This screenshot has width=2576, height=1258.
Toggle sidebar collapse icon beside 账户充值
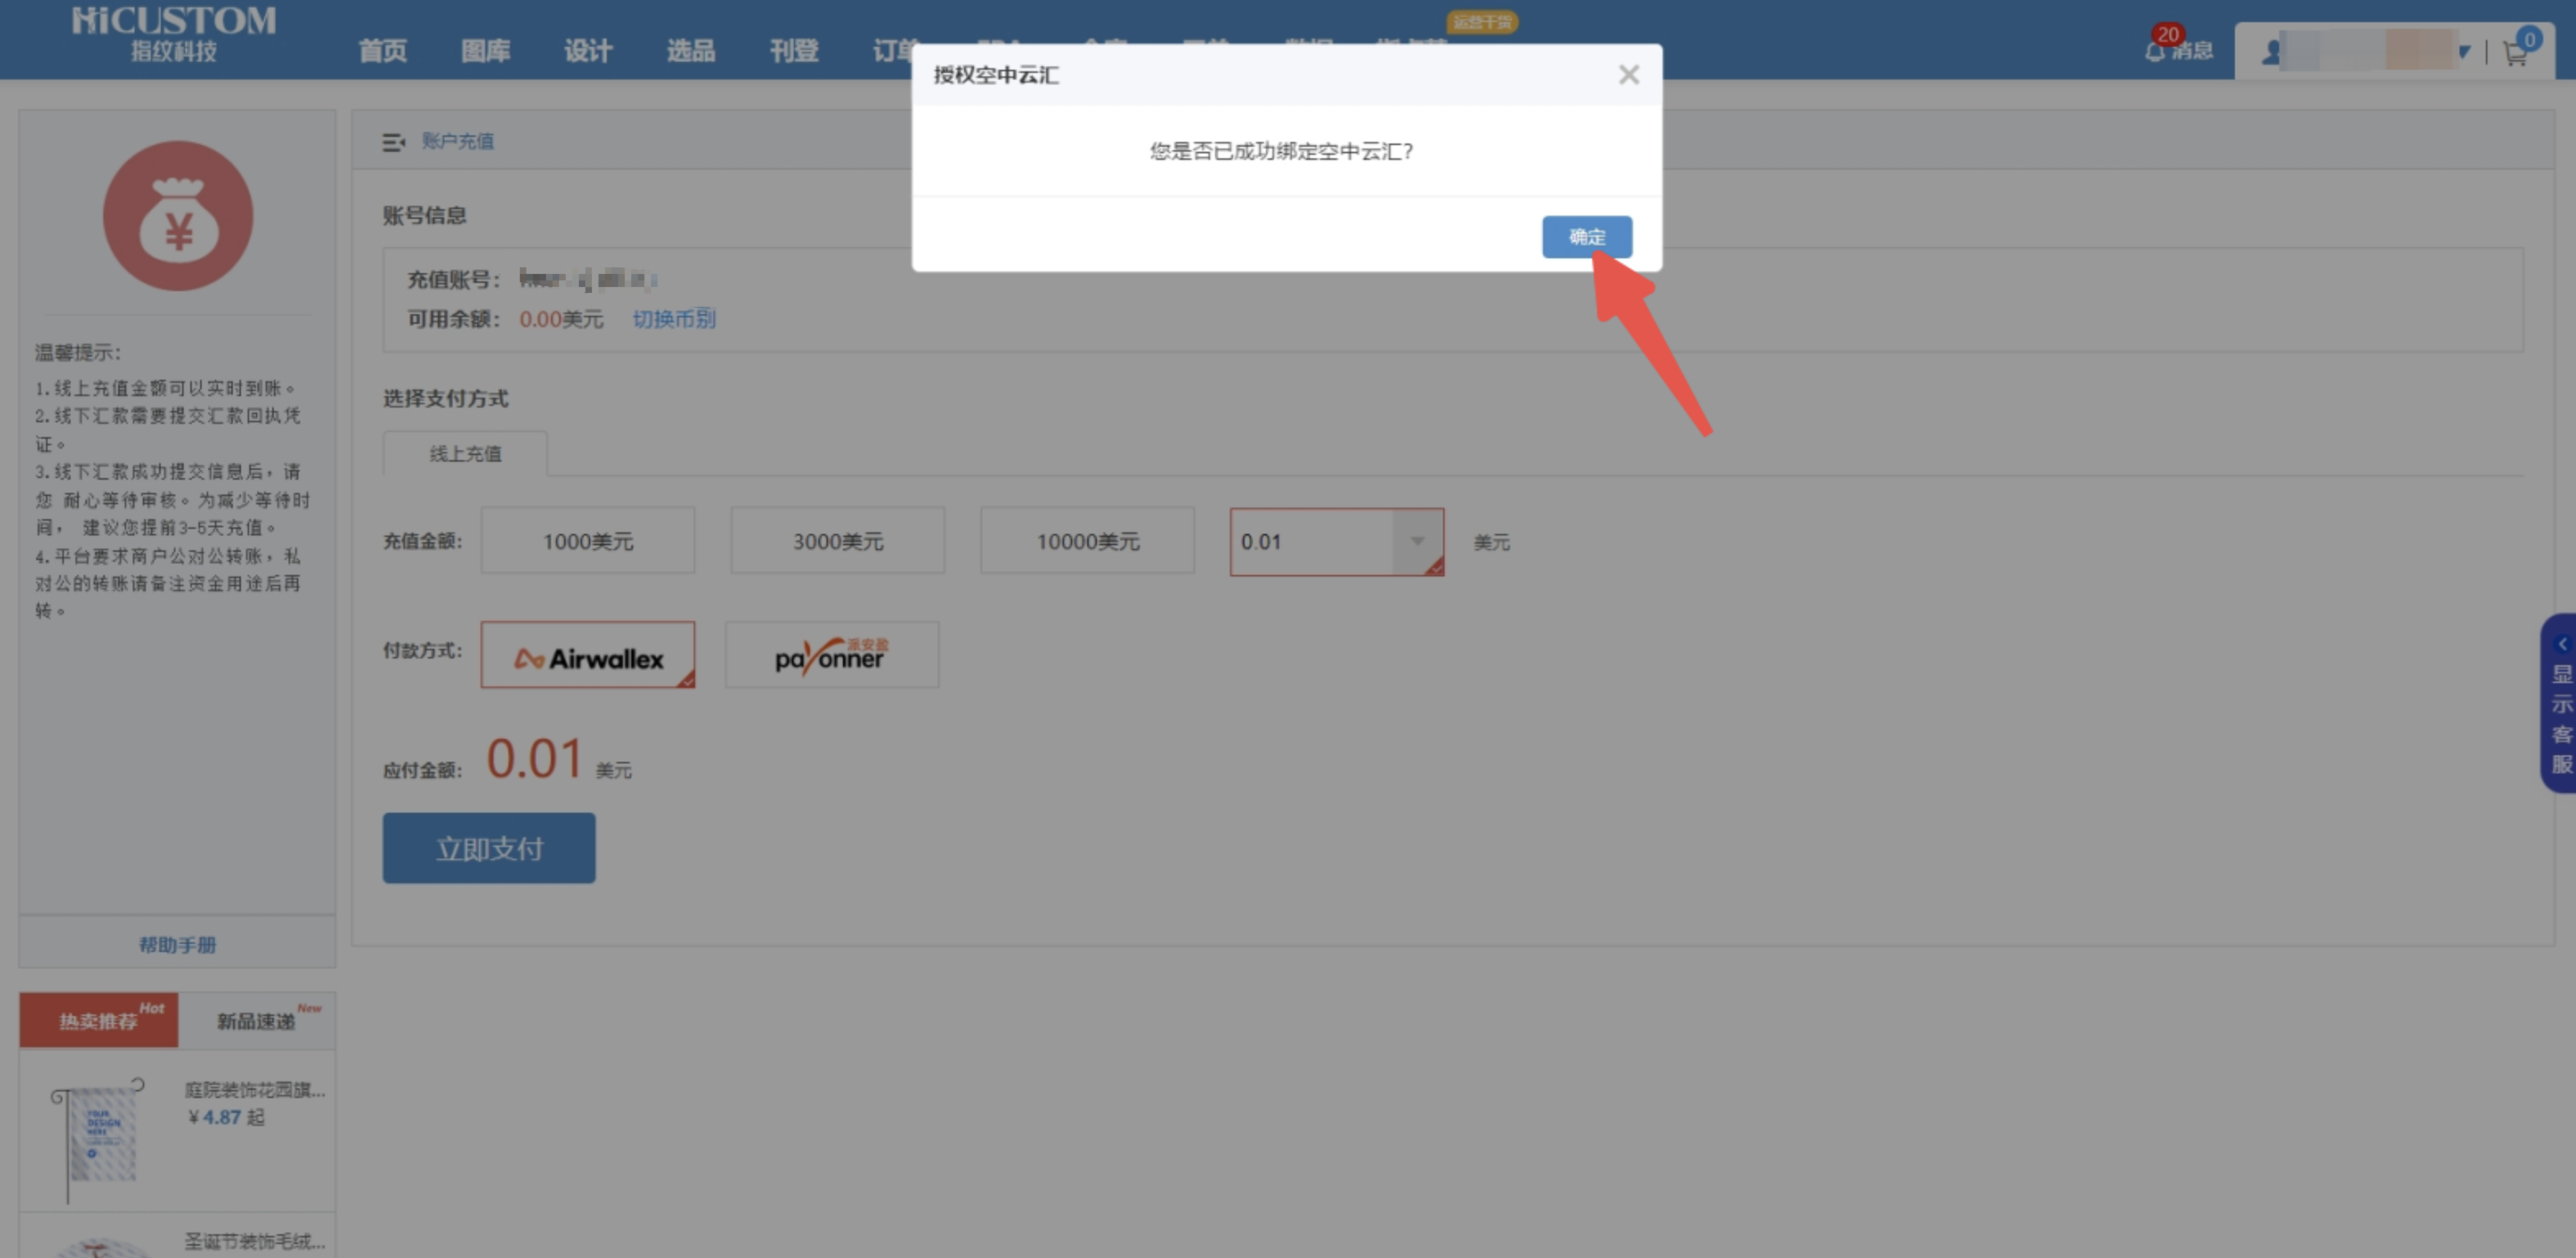pyautogui.click(x=393, y=142)
